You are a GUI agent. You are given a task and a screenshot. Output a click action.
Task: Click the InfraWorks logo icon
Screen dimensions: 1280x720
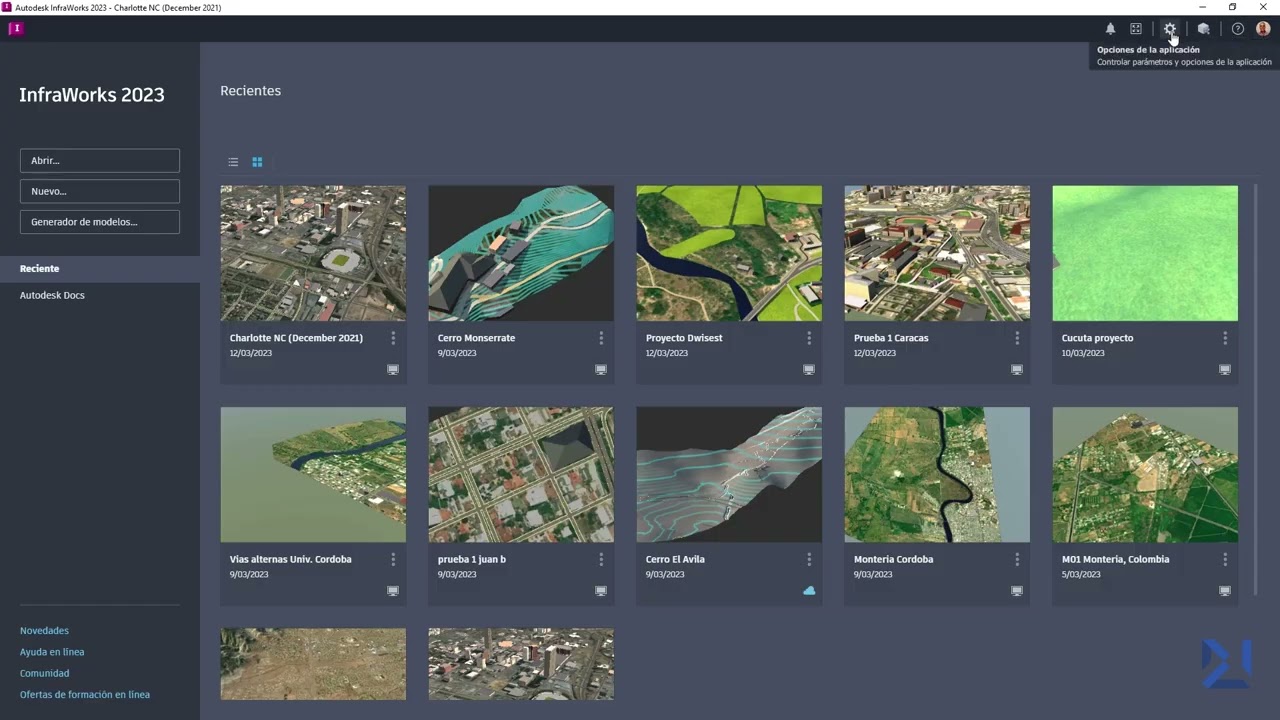click(15, 28)
